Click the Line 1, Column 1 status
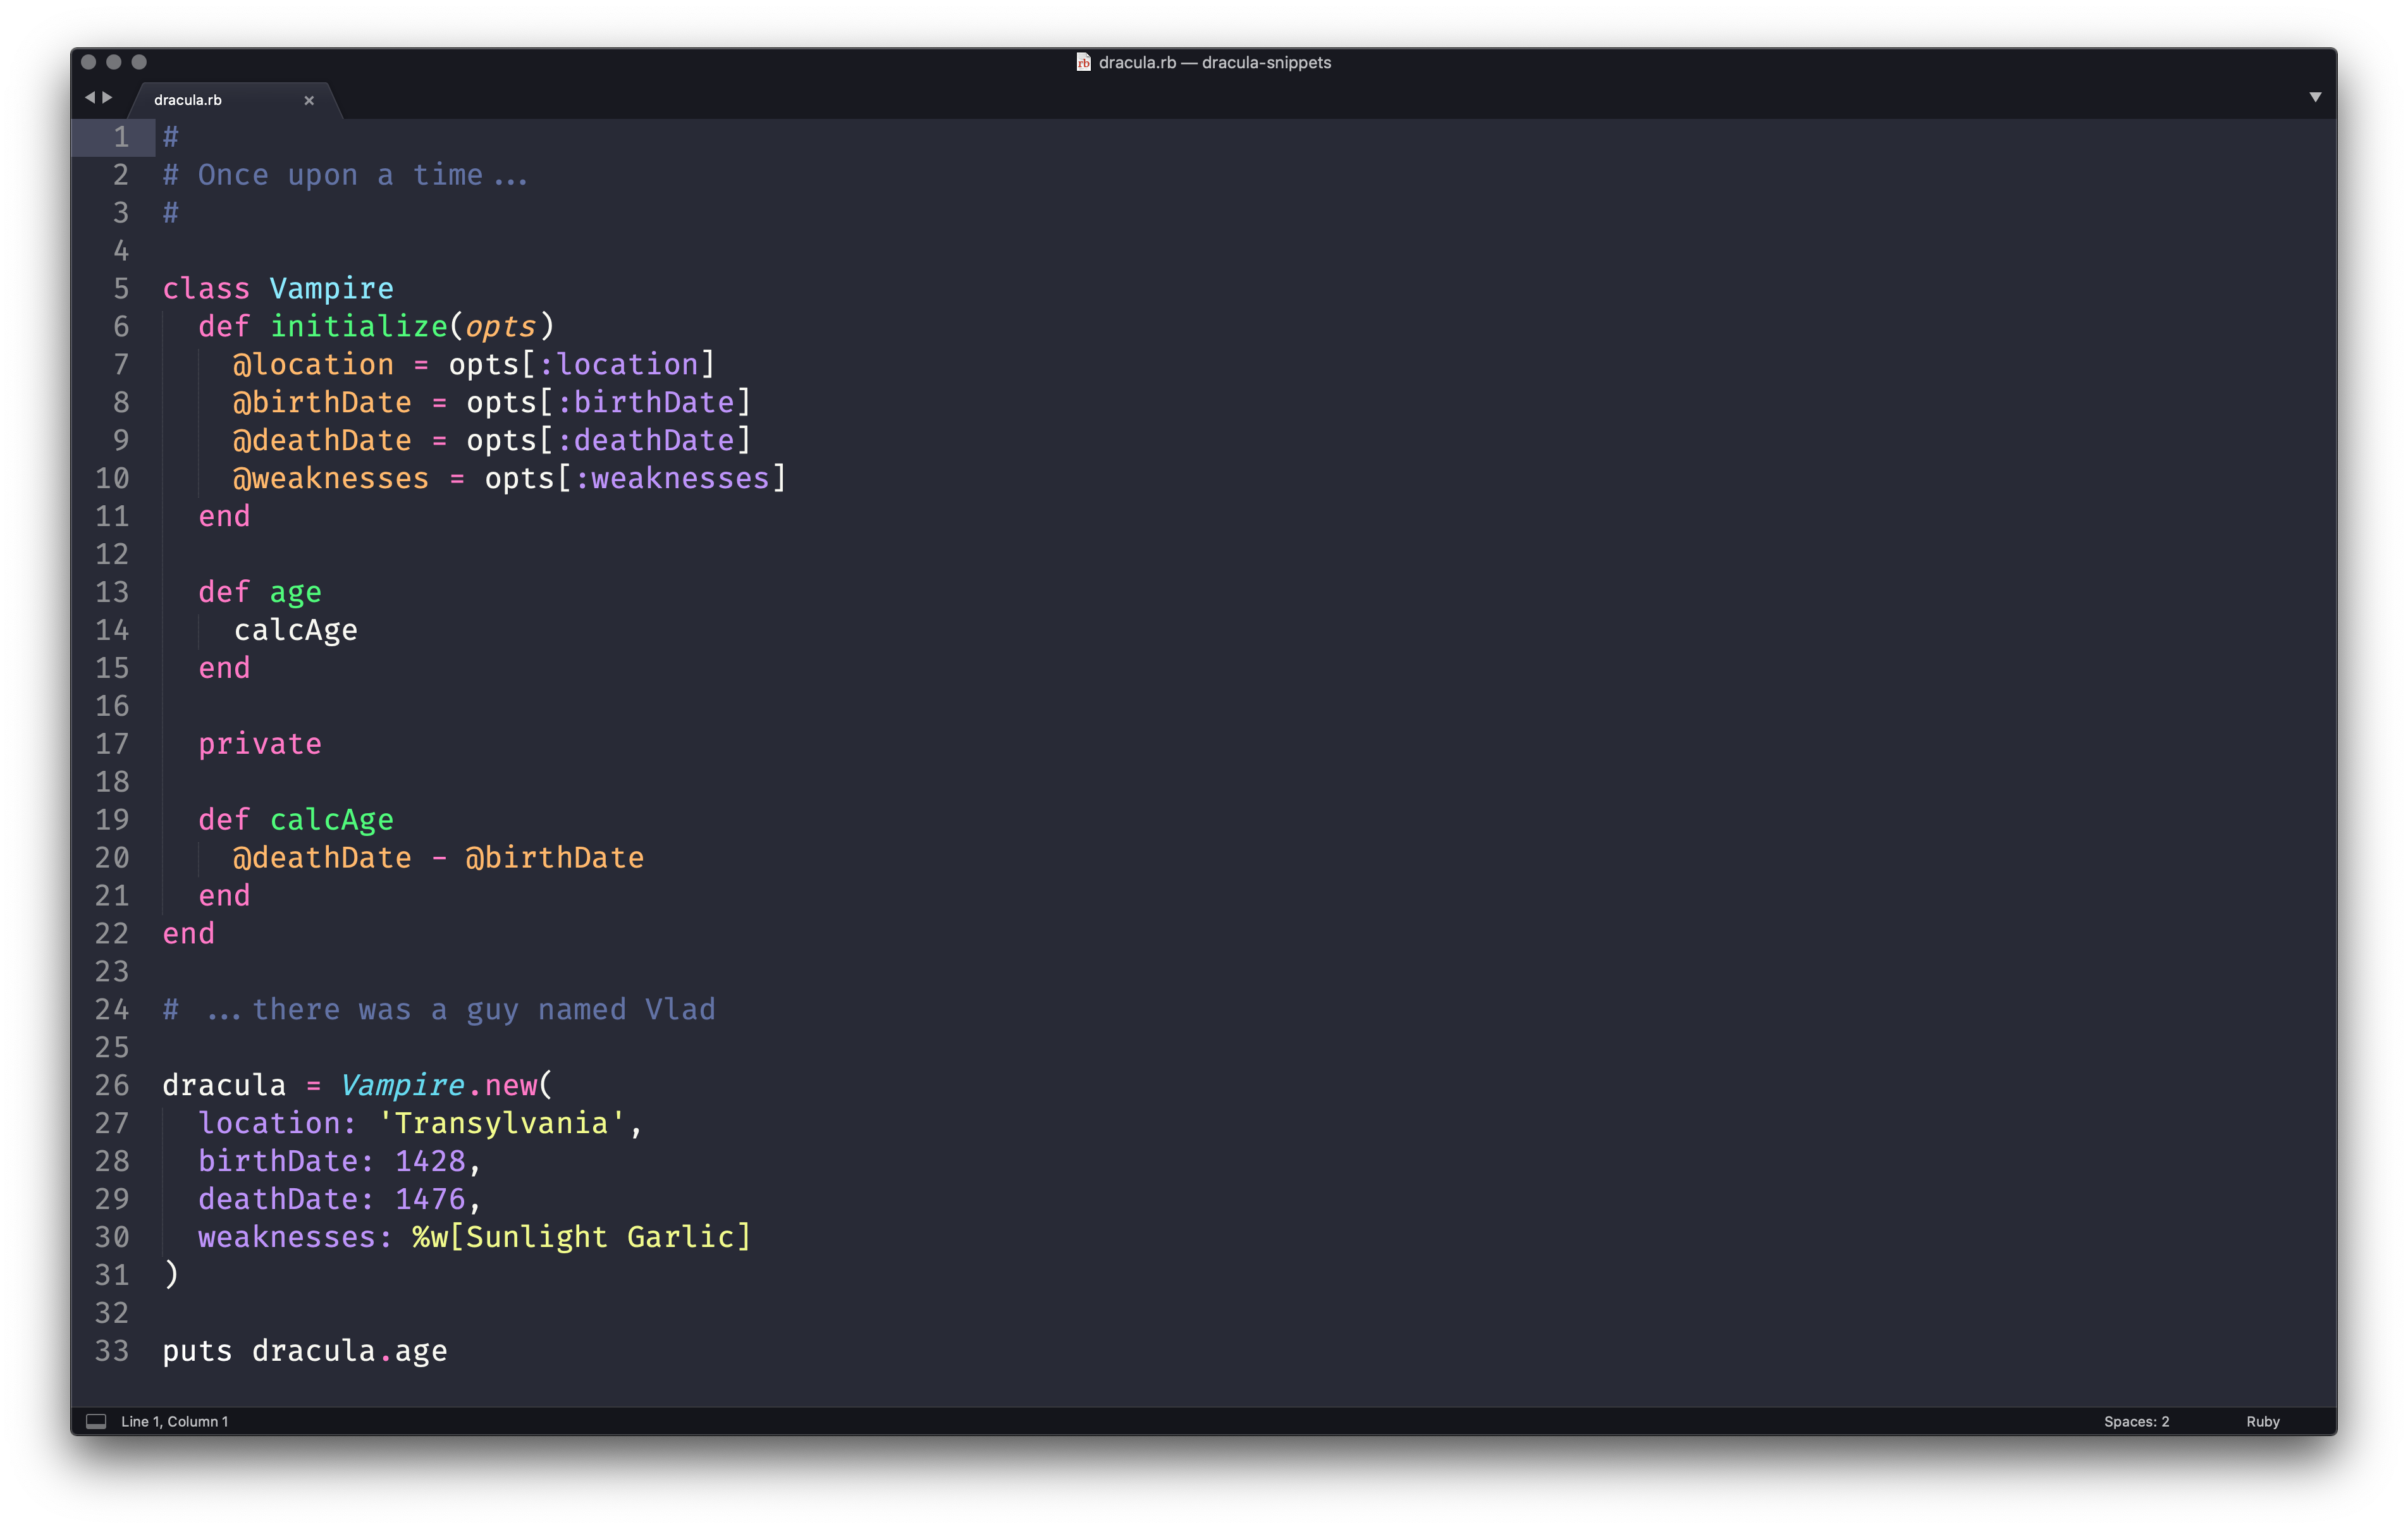Viewport: 2408px width, 1529px height. point(175,1421)
